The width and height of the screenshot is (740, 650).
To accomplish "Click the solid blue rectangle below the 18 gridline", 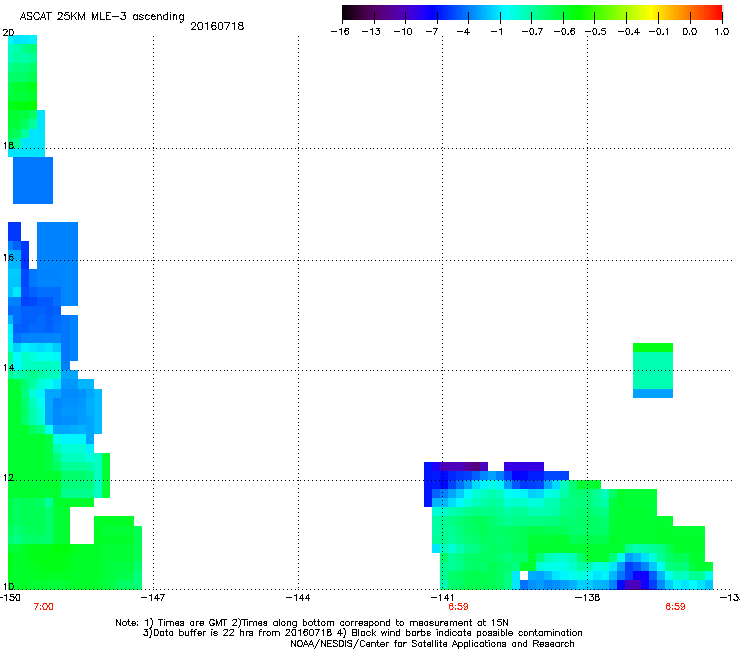I will point(33,180).
